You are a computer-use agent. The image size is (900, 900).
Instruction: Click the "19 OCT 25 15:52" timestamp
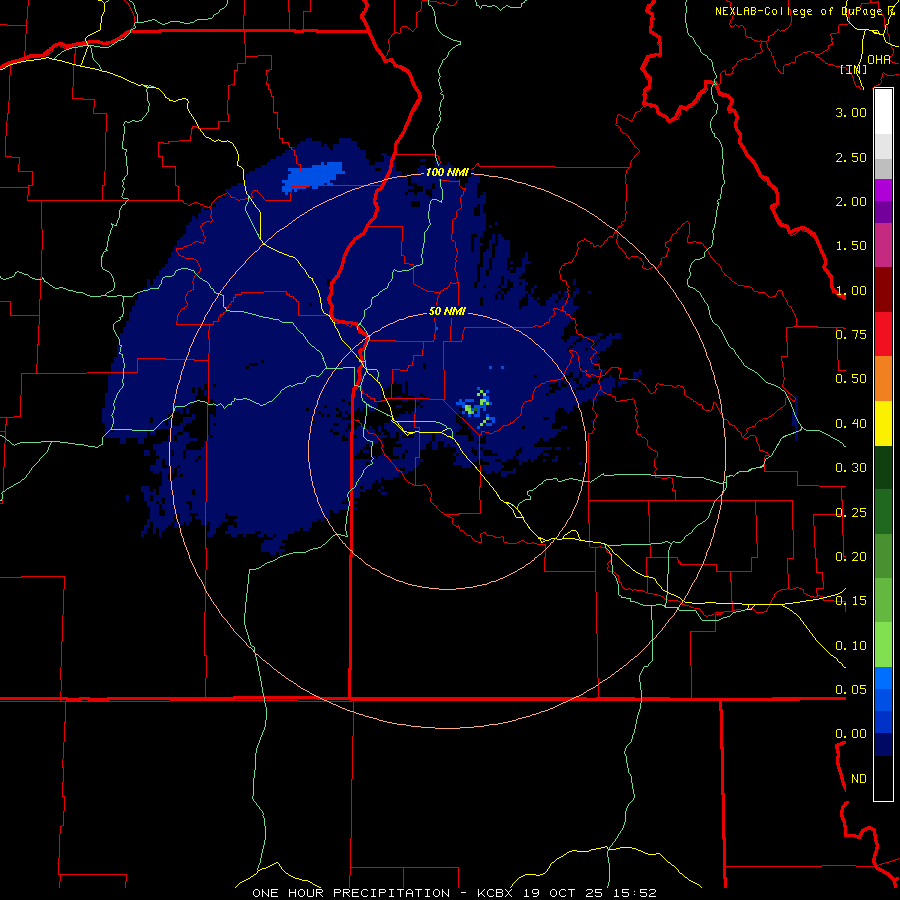pyautogui.click(x=590, y=893)
